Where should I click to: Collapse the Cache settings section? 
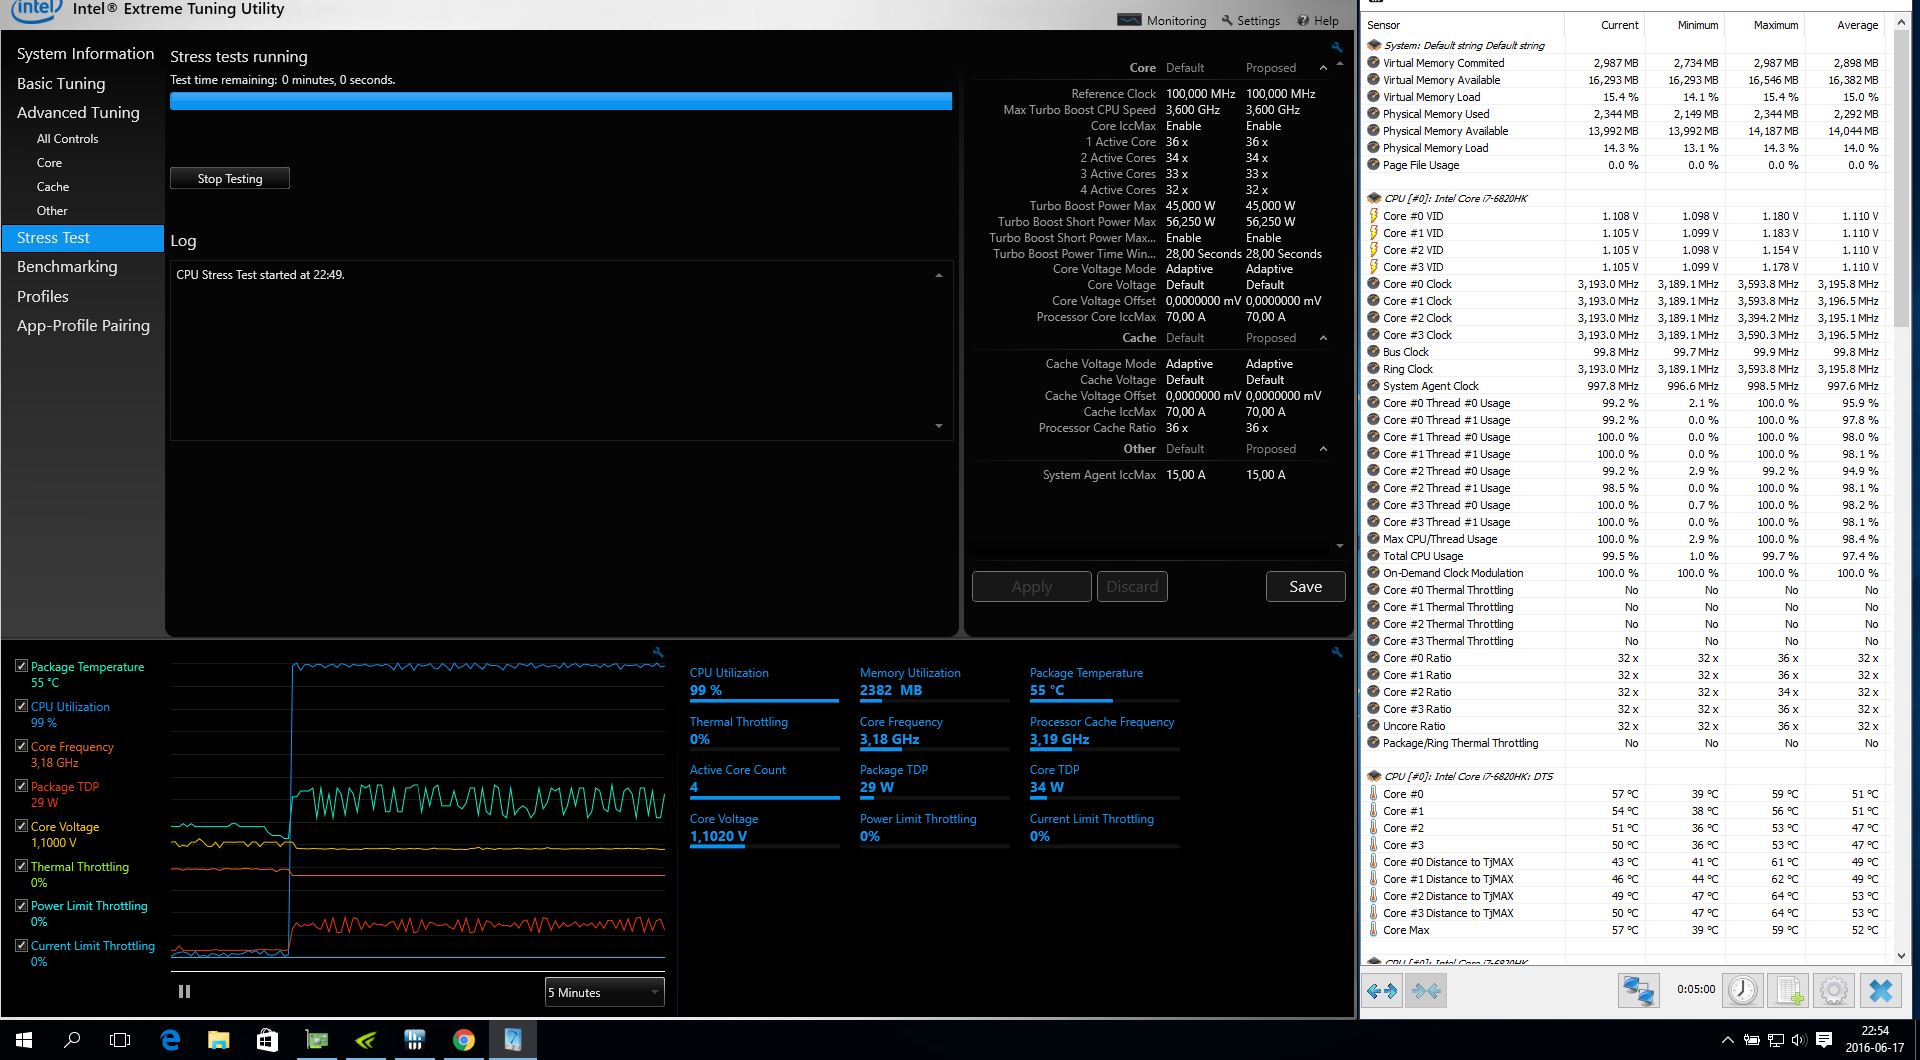1323,338
